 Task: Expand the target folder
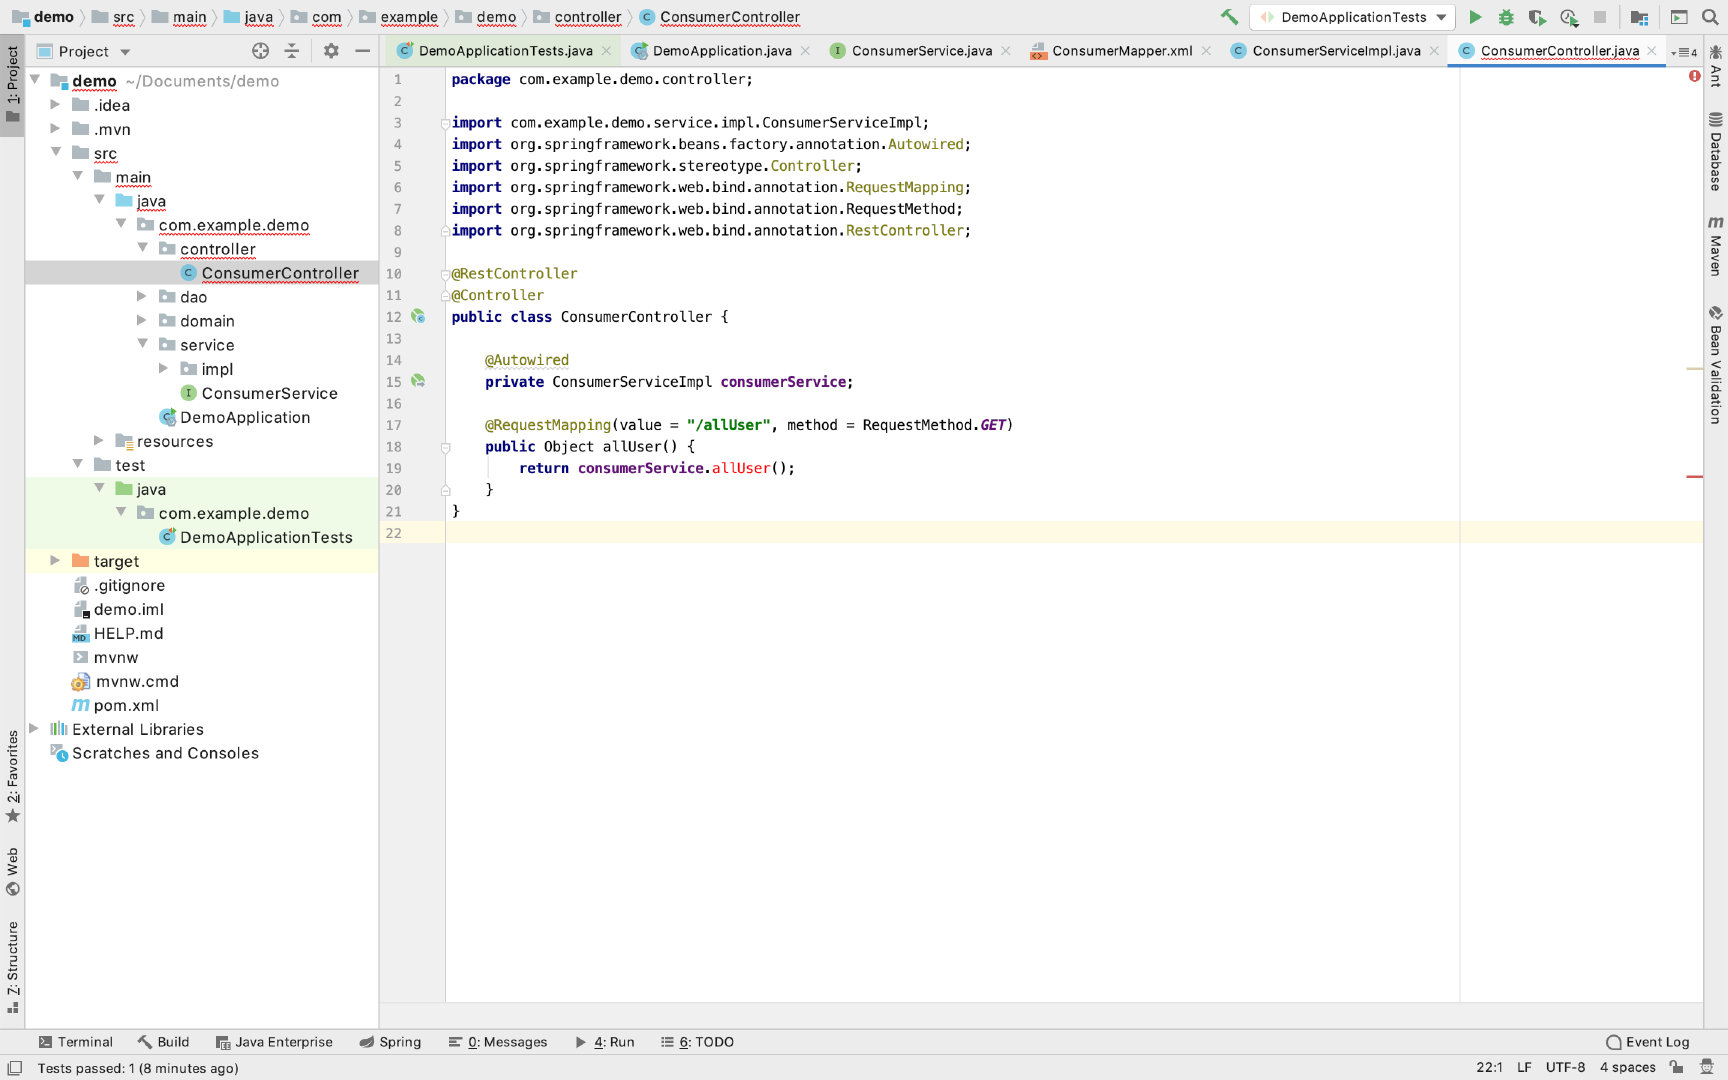(55, 561)
